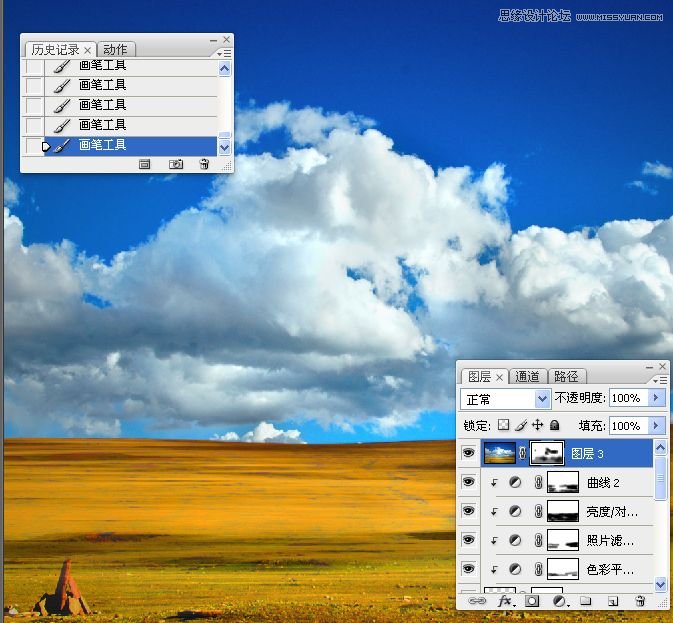Click clipping arrow on 曲线 2 layer

494,483
